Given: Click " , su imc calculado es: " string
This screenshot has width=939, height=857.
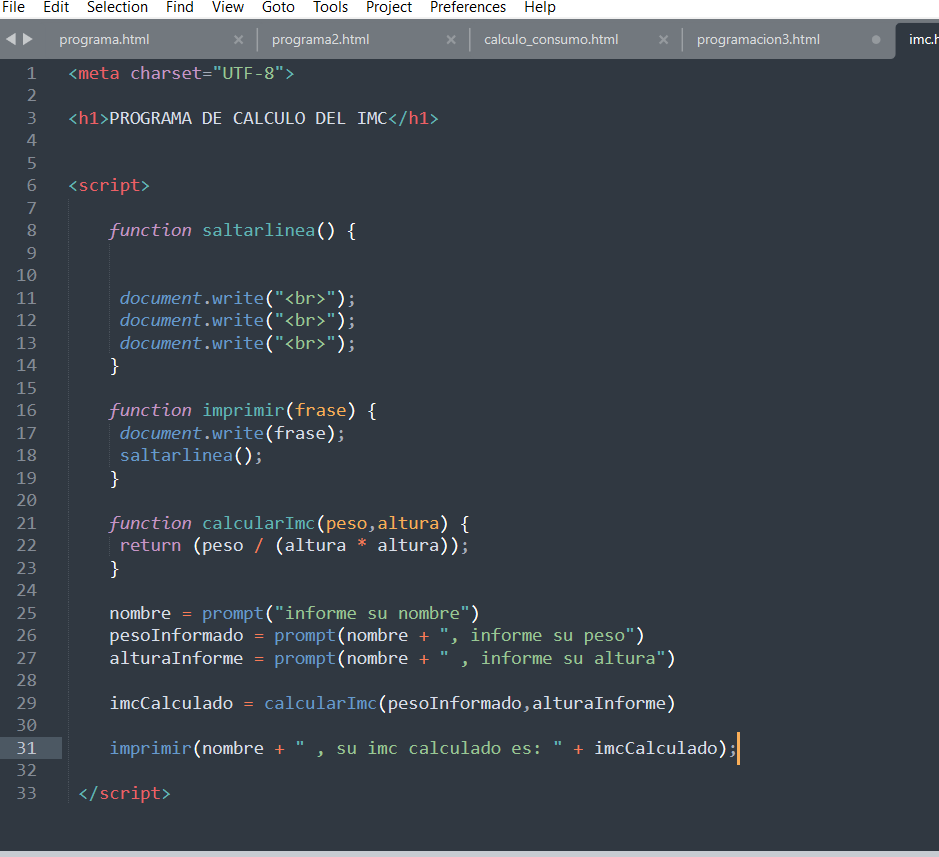Looking at the screenshot, I should [429, 748].
